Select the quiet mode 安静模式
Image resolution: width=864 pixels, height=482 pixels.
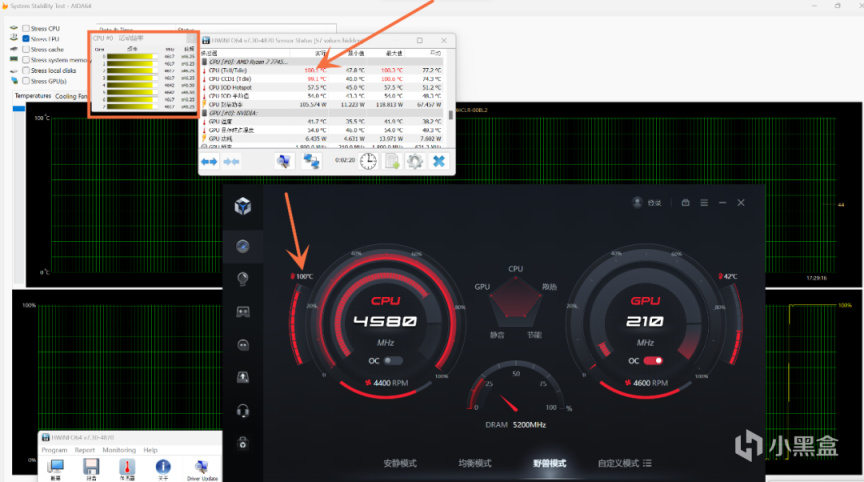click(x=400, y=463)
